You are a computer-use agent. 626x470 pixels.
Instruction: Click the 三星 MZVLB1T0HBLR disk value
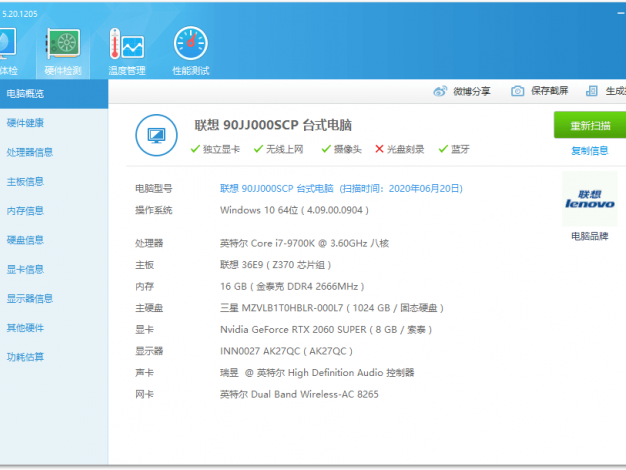point(332,308)
